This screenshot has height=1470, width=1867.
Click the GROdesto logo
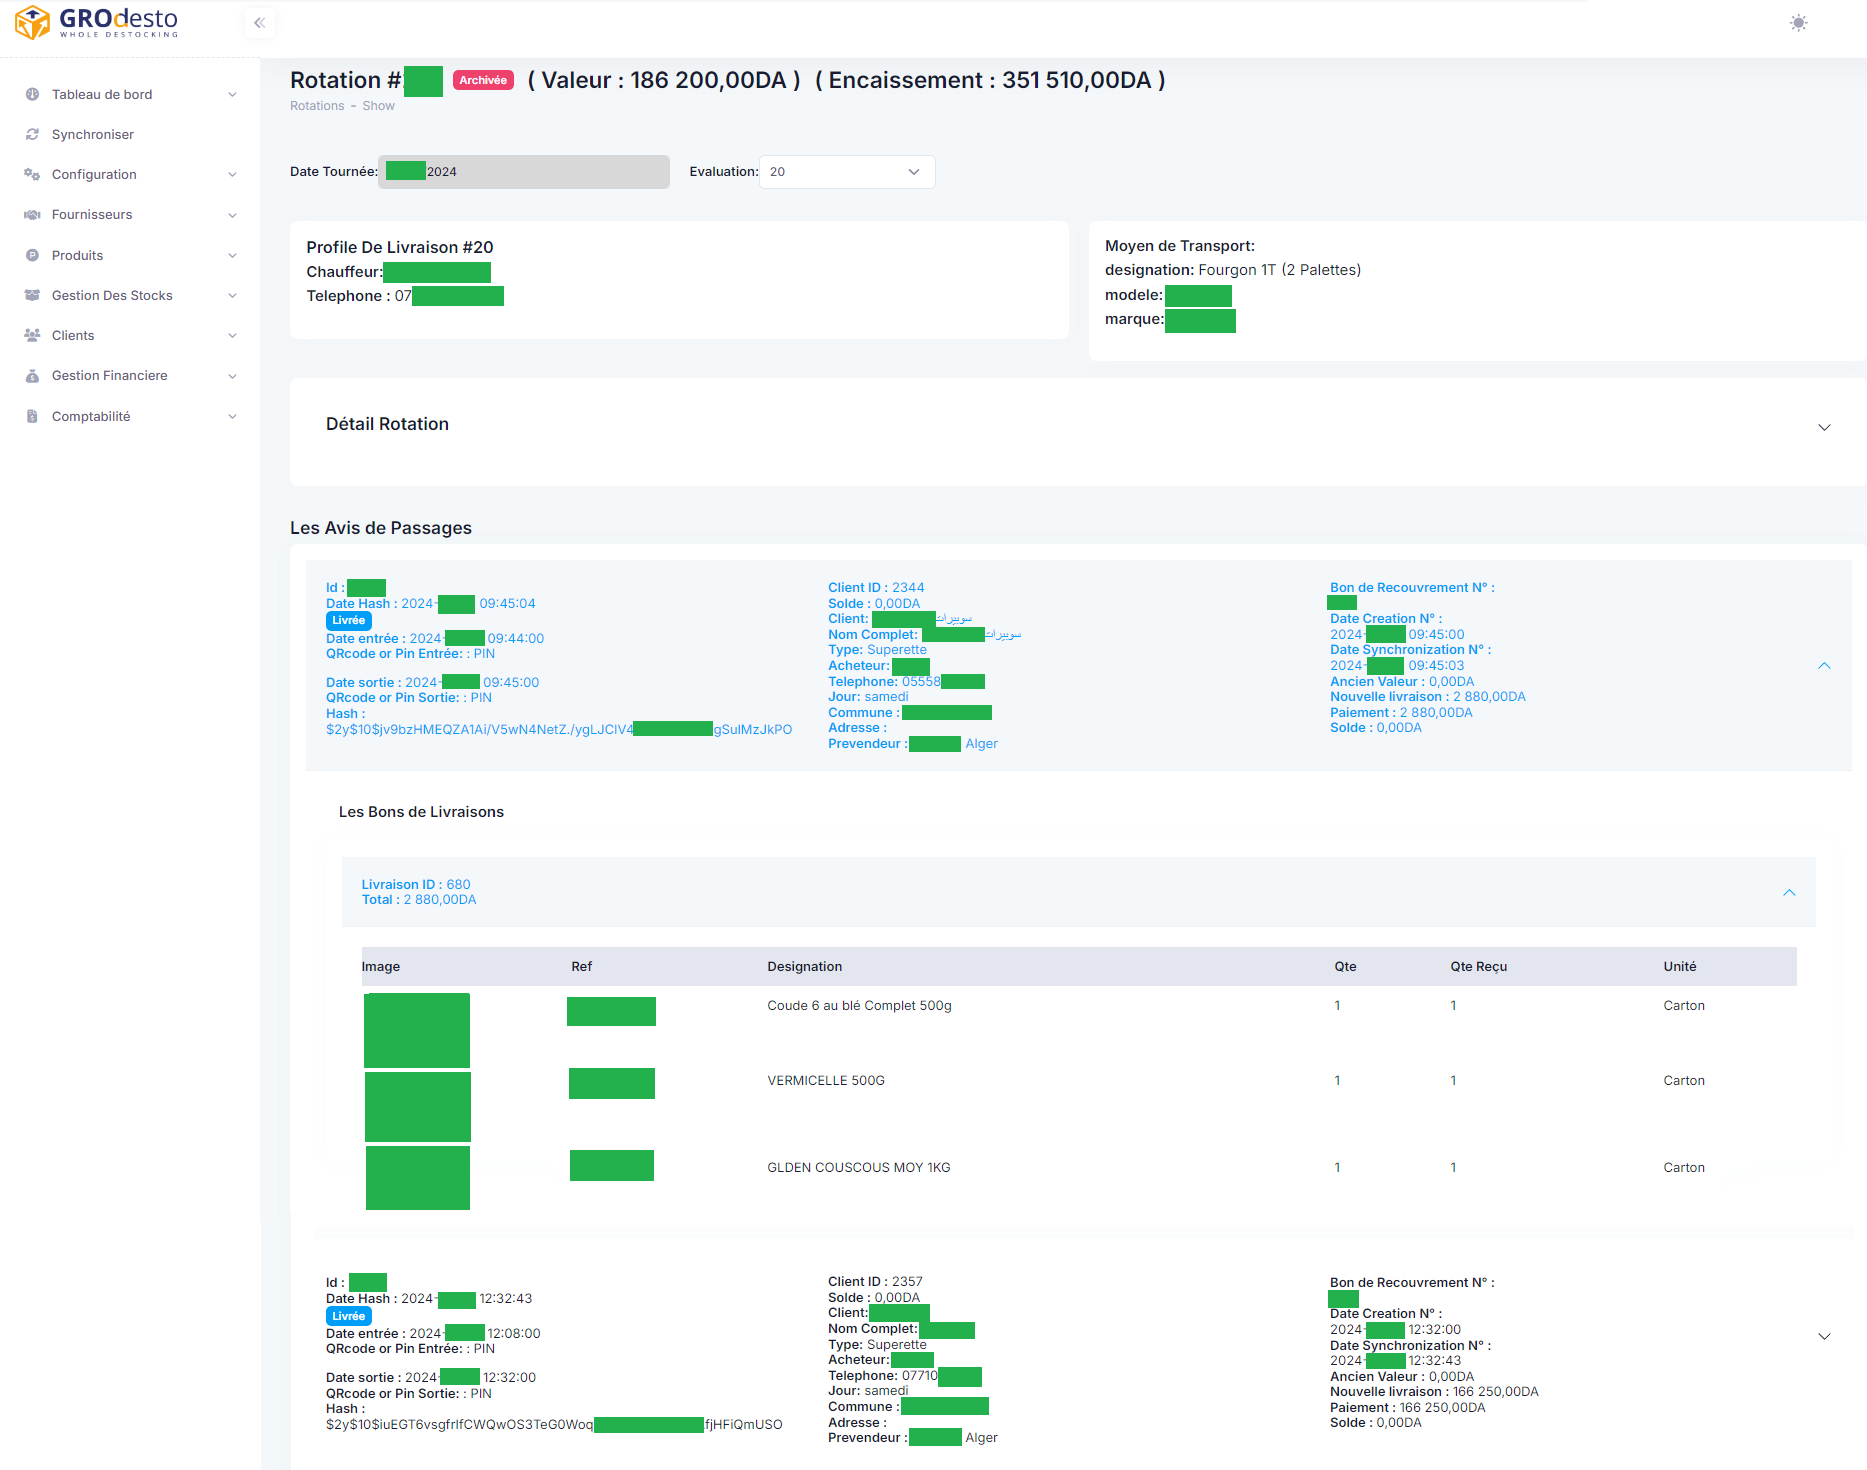(97, 22)
